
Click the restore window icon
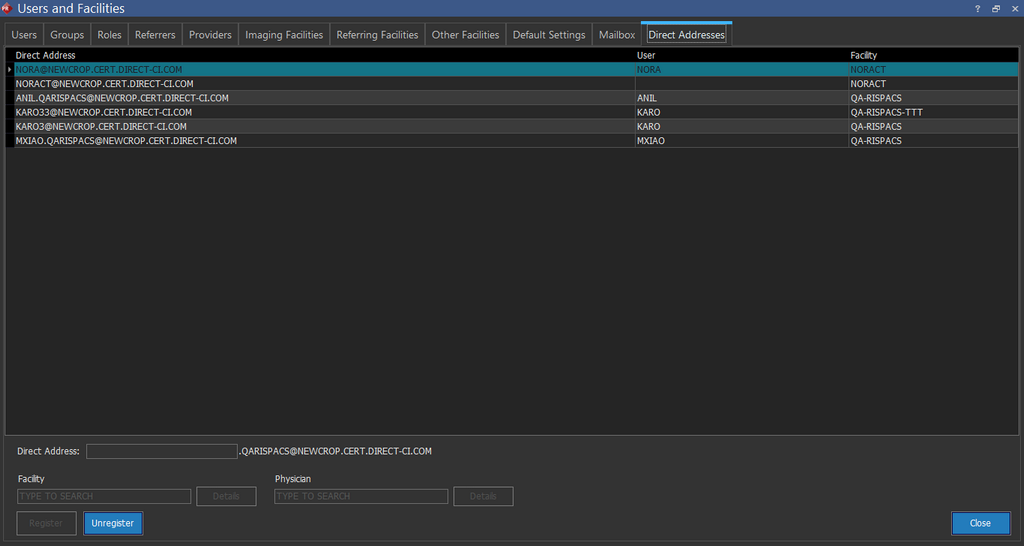point(995,8)
